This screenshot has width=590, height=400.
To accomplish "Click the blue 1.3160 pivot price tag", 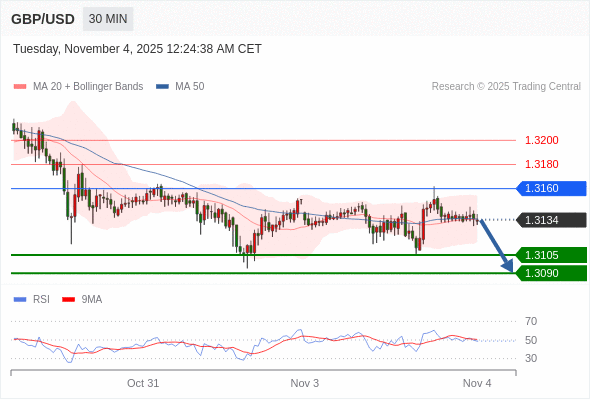I will click(551, 188).
